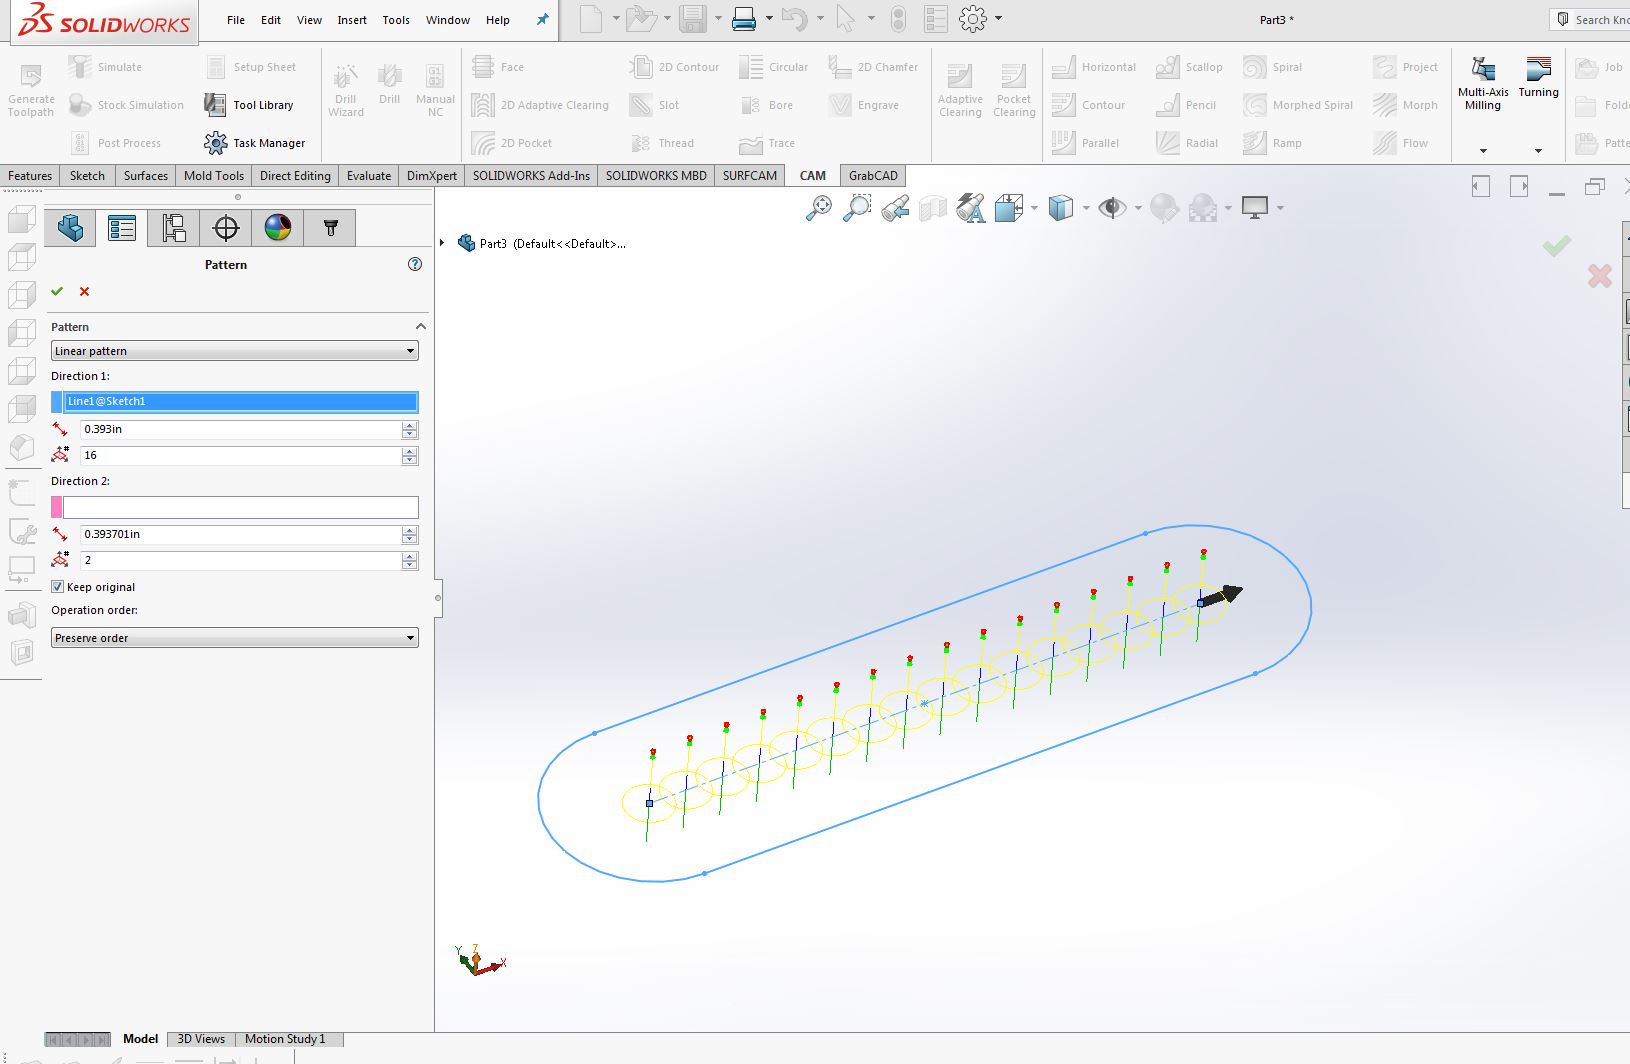Switch to the PropertyManager tab
Image resolution: width=1630 pixels, height=1064 pixels.
click(122, 228)
